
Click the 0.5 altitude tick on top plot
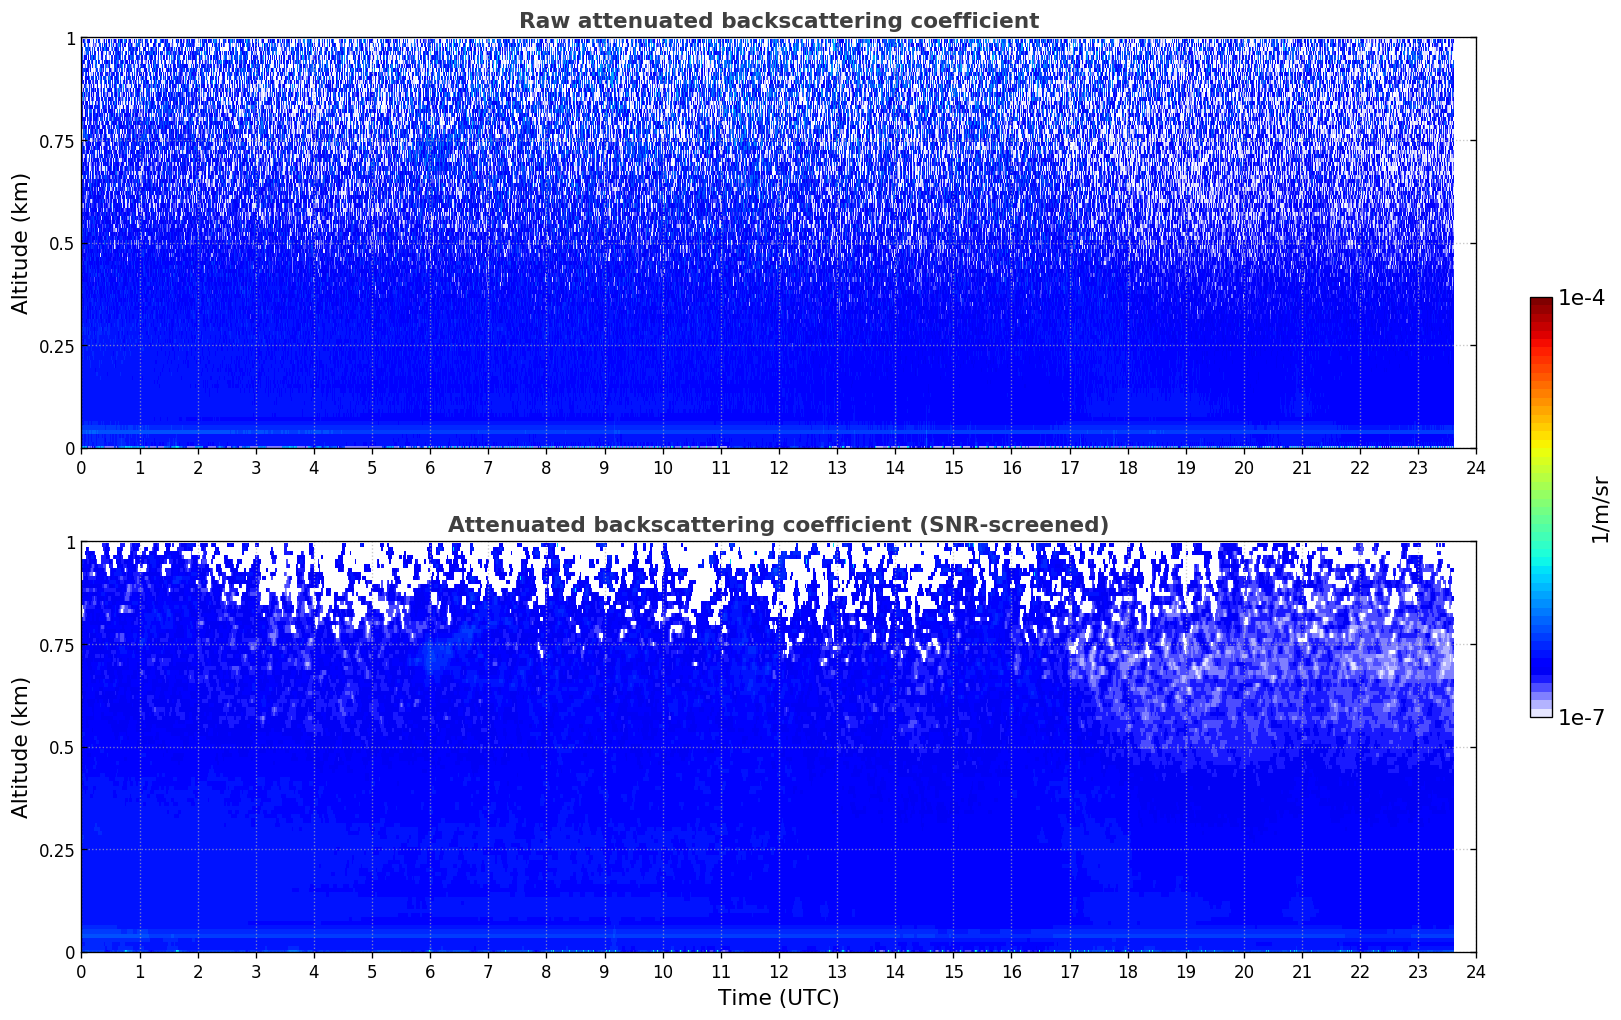click(62, 244)
